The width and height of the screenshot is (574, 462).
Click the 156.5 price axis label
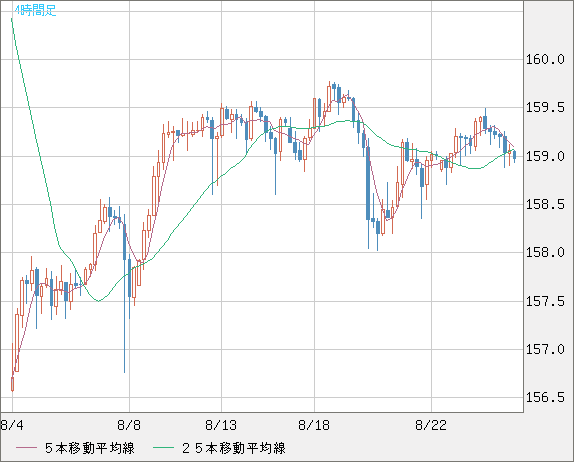click(545, 397)
